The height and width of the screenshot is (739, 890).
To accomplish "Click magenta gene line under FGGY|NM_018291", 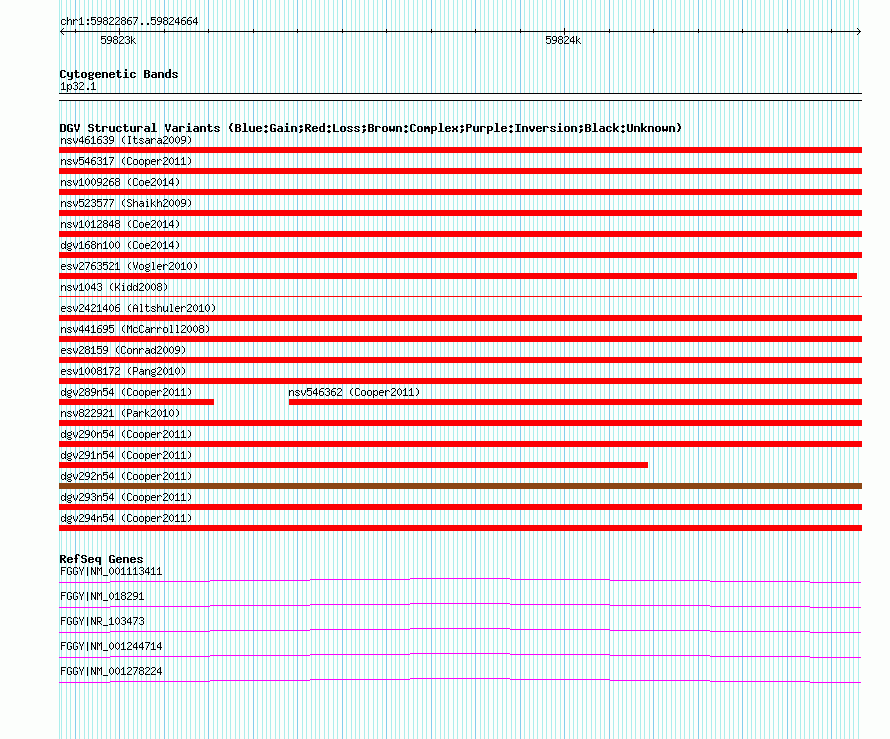I will point(460,605).
